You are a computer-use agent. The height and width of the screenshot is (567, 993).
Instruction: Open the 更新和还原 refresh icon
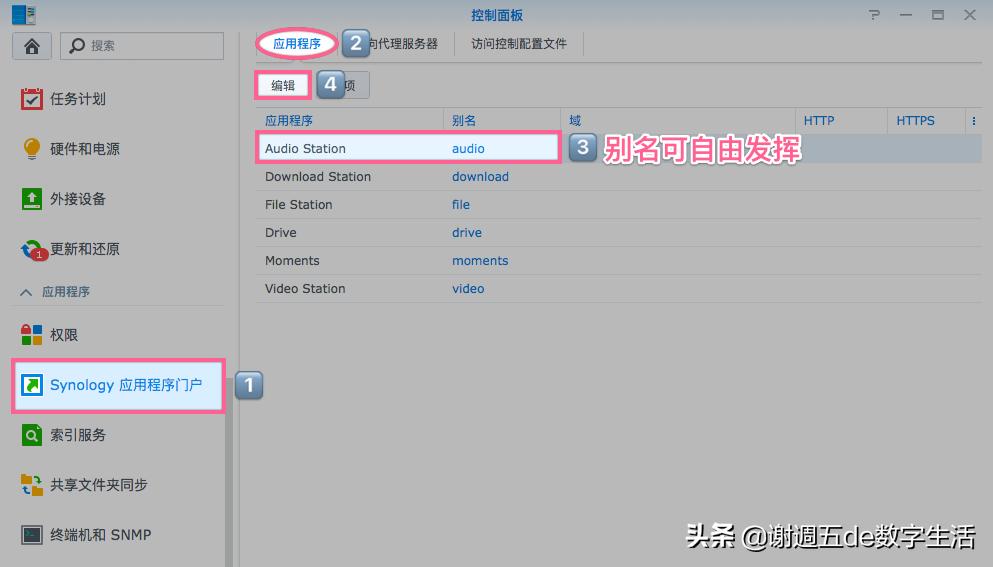click(x=33, y=250)
